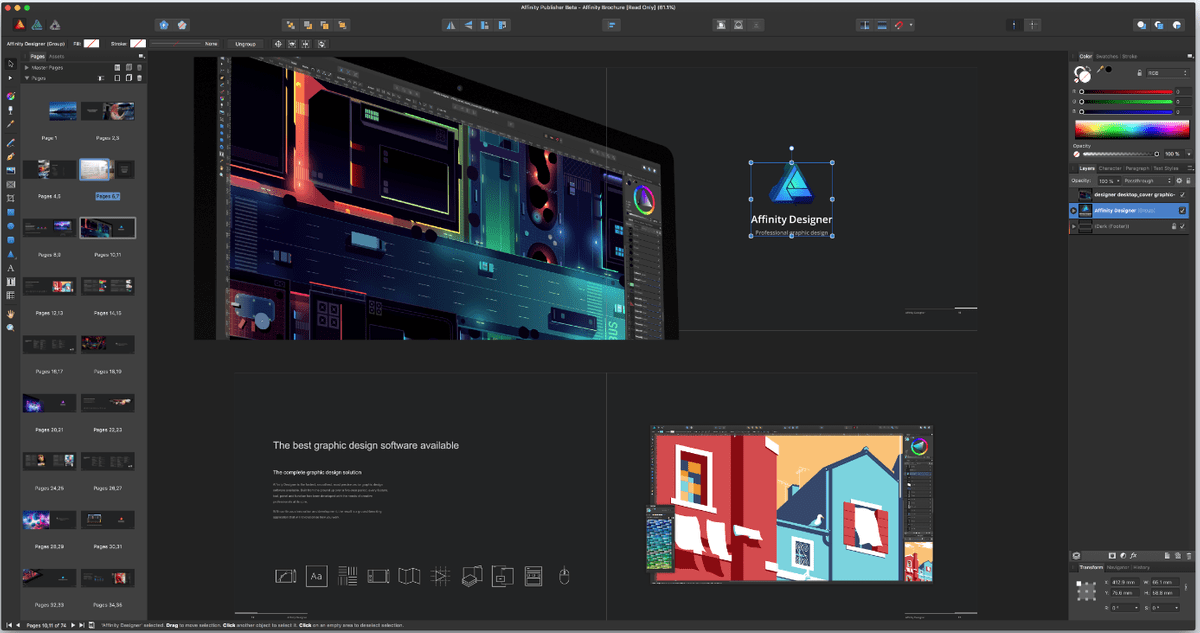This screenshot has width=1200, height=633.
Task: Select the Node tool
Action: coord(11,78)
